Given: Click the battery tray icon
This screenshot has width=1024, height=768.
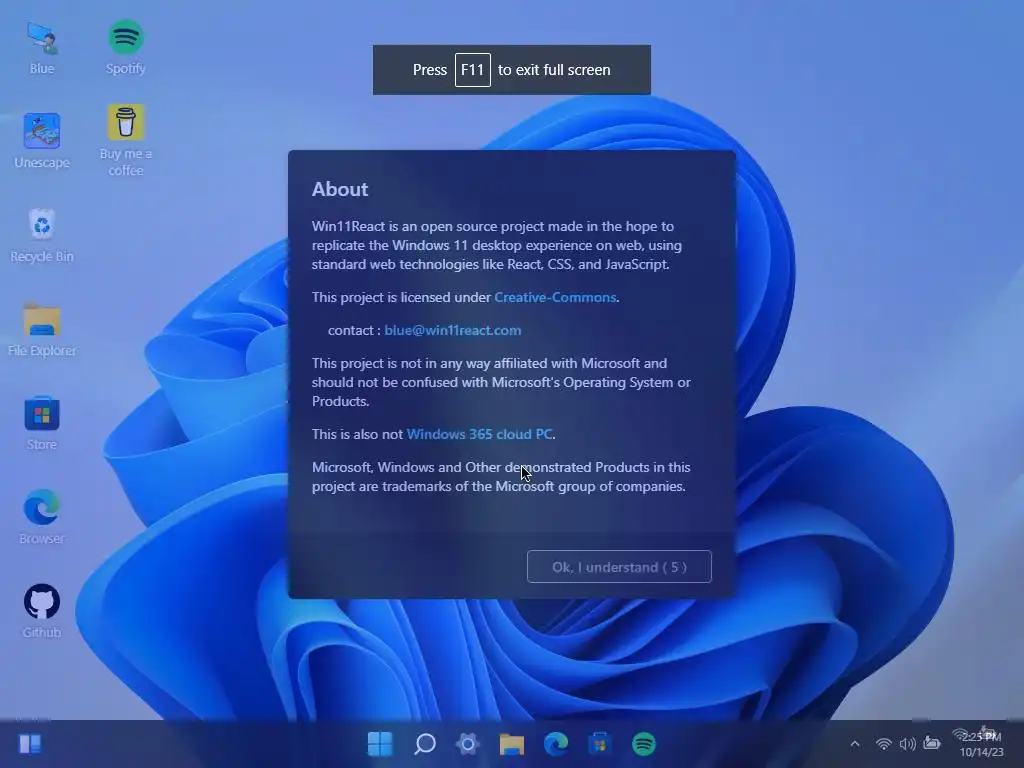Looking at the screenshot, I should click(x=932, y=744).
